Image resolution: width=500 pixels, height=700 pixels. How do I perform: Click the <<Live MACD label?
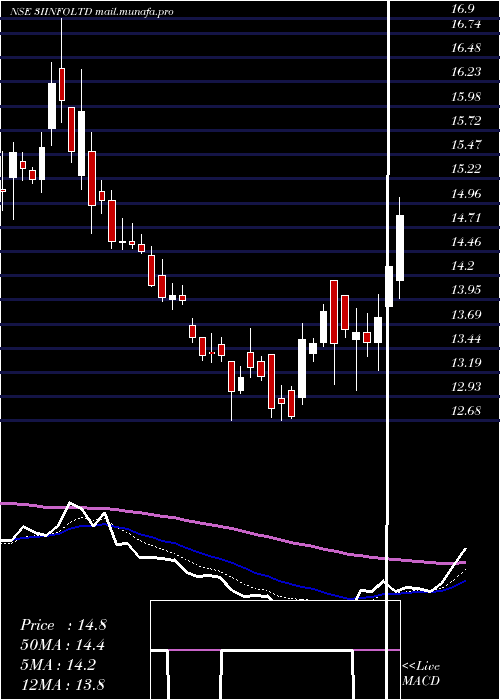coord(421,673)
